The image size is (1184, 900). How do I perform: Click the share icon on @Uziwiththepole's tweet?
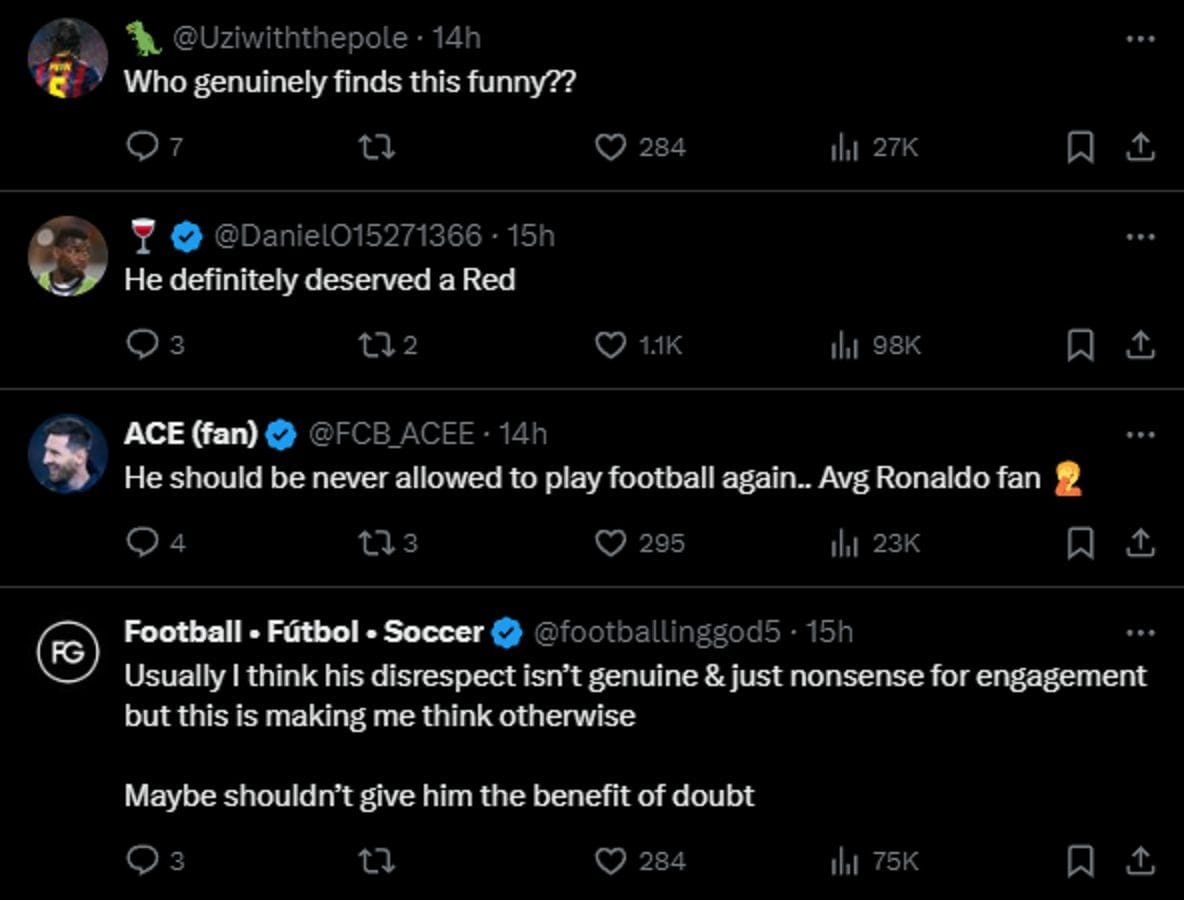click(x=1141, y=146)
